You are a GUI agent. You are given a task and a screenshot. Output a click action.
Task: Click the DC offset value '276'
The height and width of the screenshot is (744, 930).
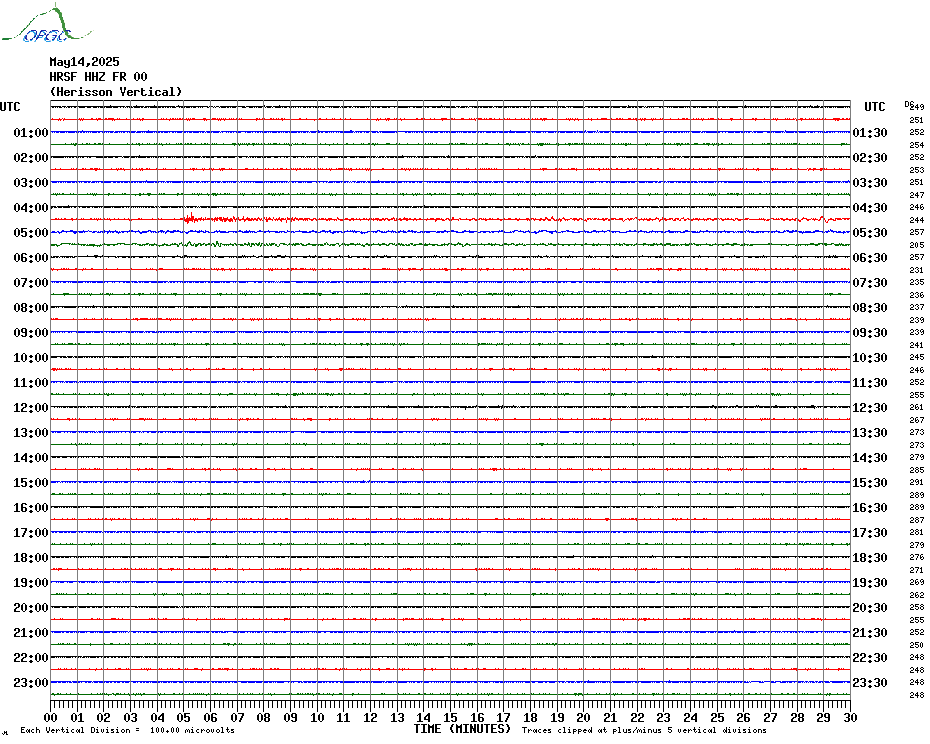point(916,558)
